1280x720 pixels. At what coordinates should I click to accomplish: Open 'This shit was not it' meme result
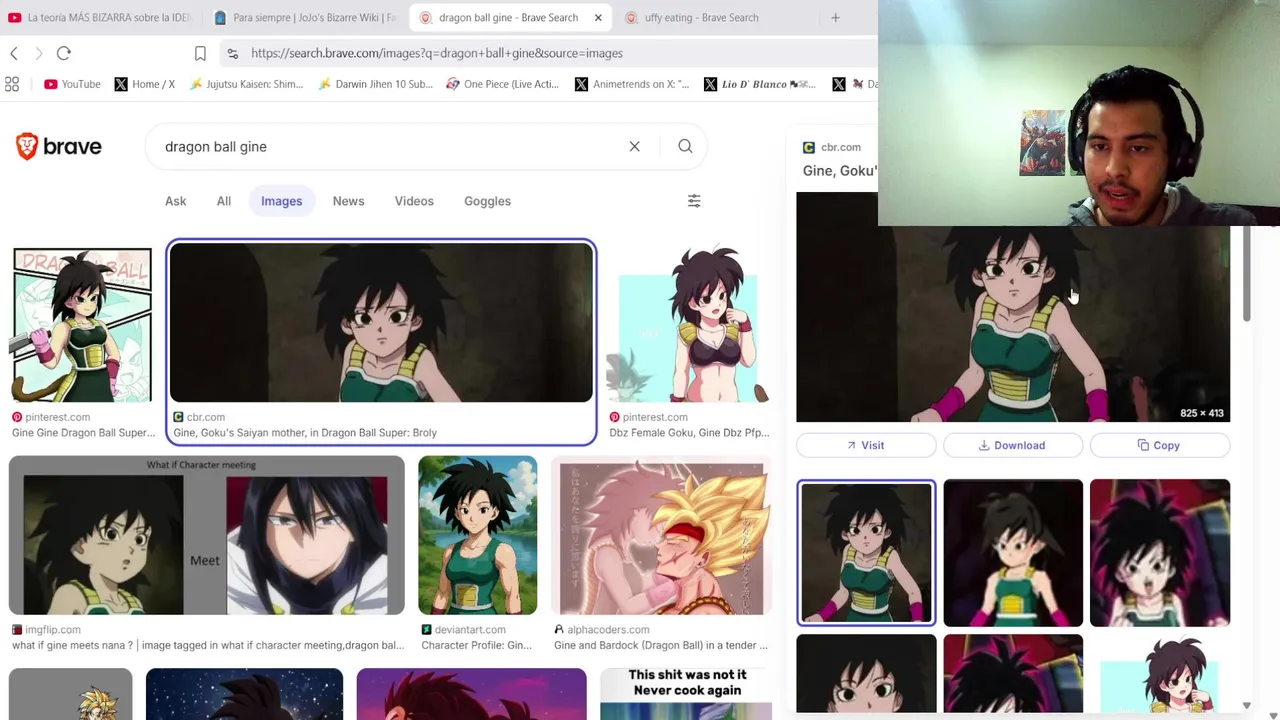pyautogui.click(x=686, y=695)
